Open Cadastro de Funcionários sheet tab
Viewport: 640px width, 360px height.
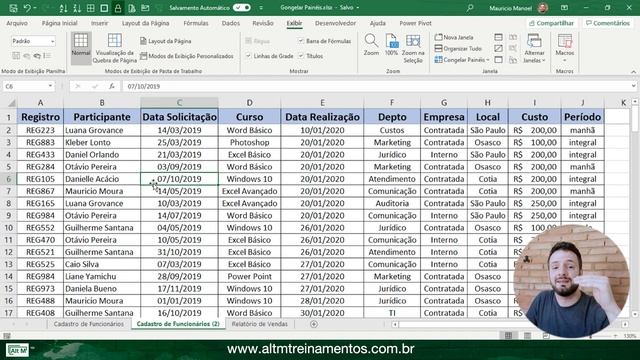coord(89,324)
